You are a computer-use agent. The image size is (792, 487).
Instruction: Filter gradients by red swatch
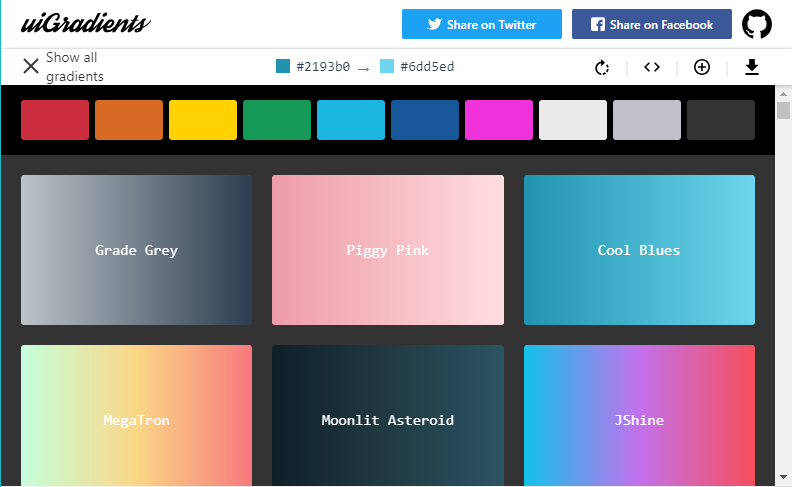55,120
